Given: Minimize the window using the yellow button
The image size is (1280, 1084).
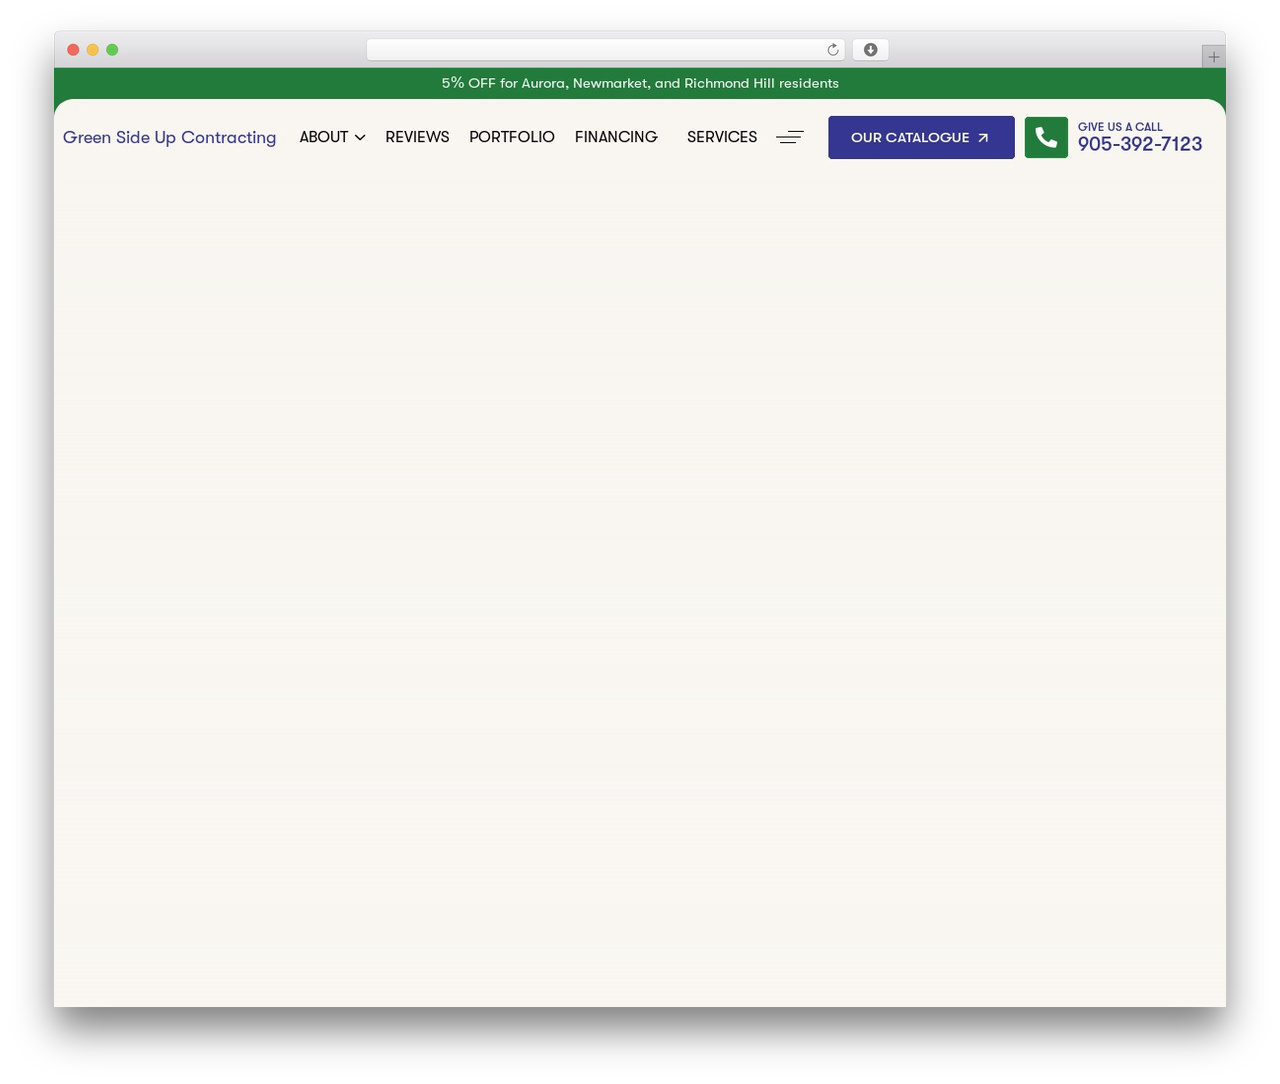Looking at the screenshot, I should tap(93, 50).
